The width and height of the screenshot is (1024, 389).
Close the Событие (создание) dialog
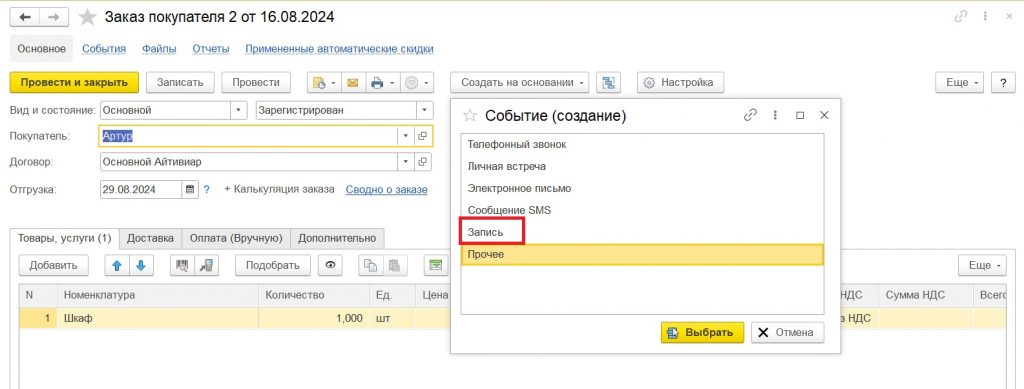click(824, 115)
